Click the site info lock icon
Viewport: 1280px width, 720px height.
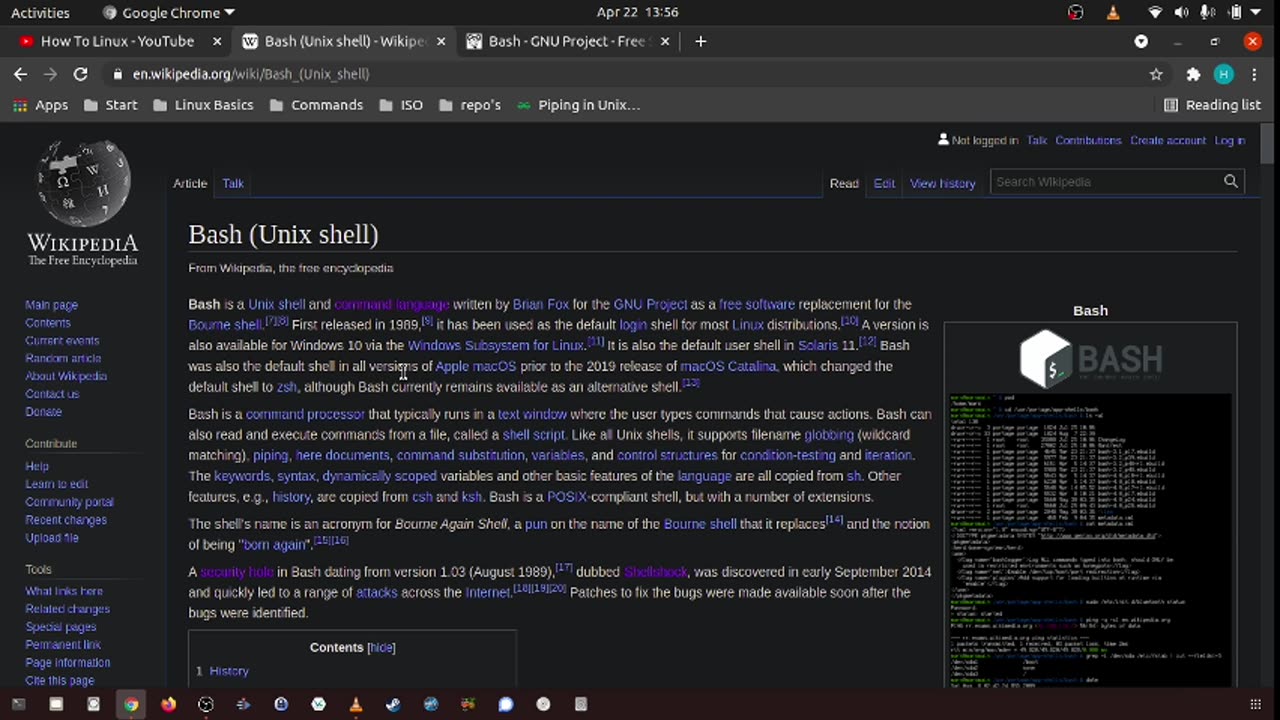click(x=118, y=74)
